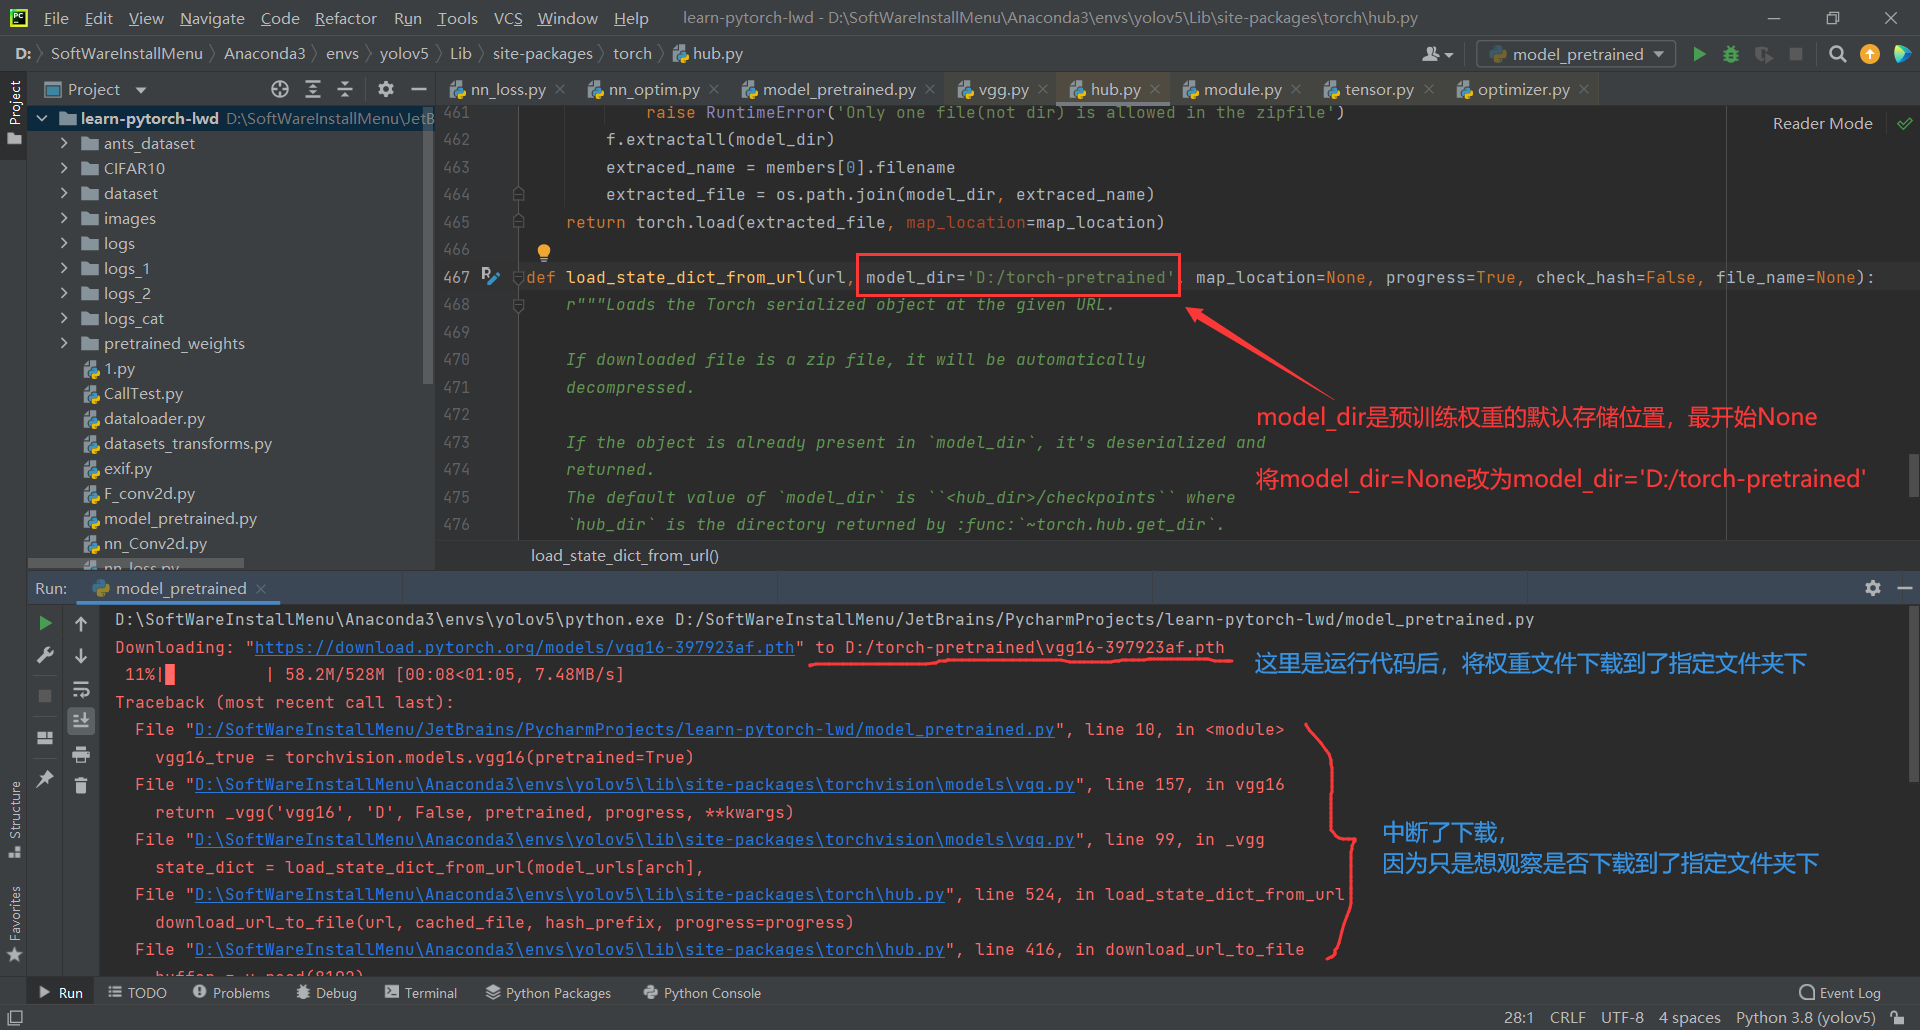Open Search Everywhere magnifier icon
Image resolution: width=1920 pixels, height=1030 pixels.
click(x=1837, y=54)
